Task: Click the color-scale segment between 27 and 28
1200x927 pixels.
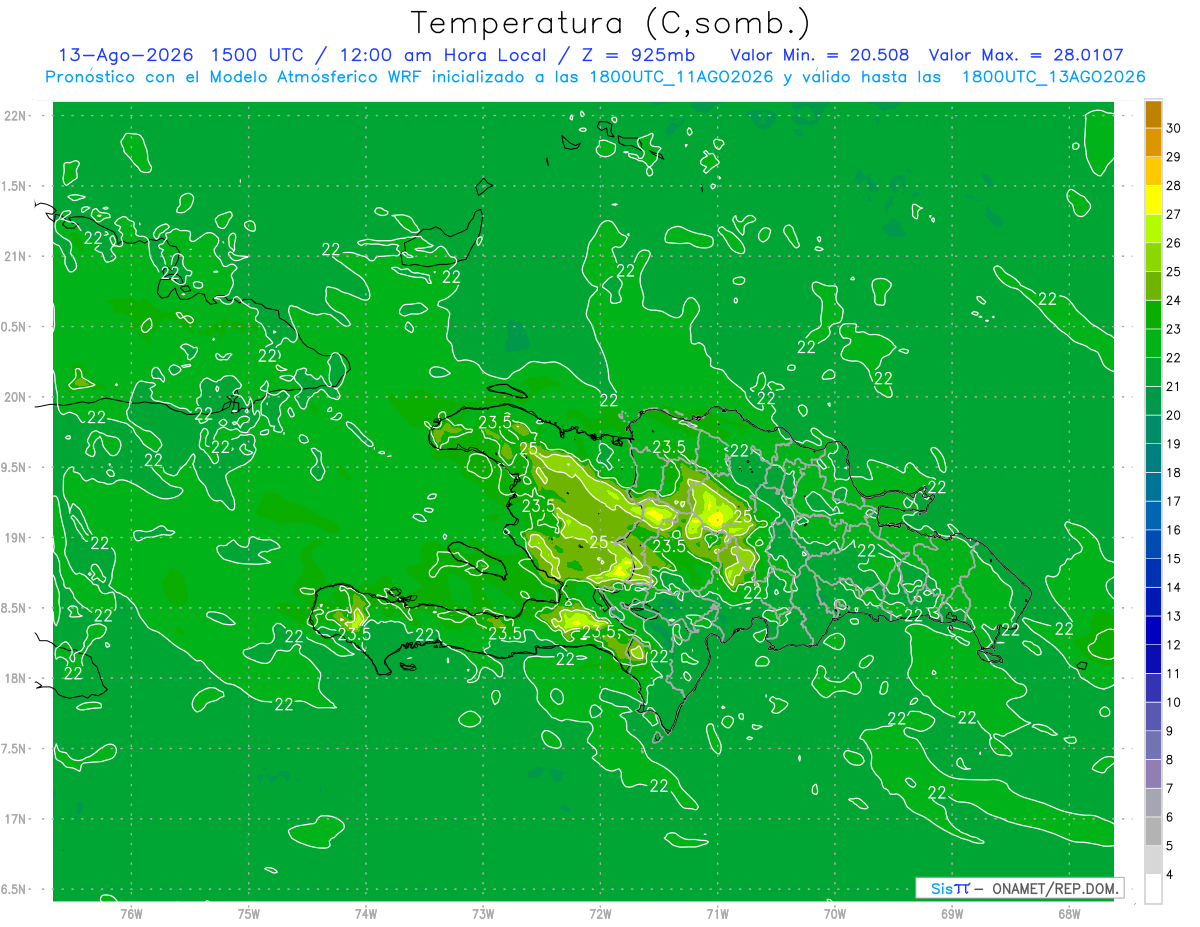Action: (x=1153, y=200)
